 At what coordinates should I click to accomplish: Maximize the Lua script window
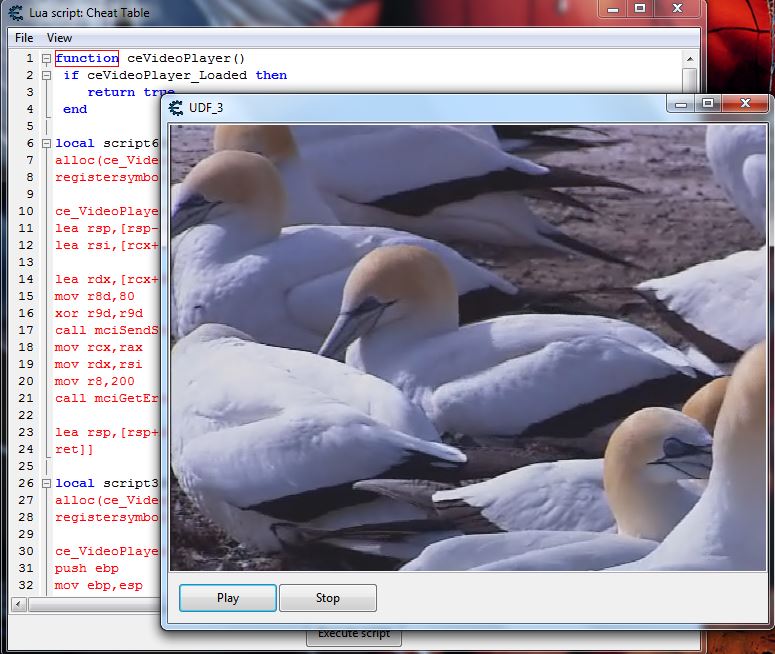click(x=640, y=8)
